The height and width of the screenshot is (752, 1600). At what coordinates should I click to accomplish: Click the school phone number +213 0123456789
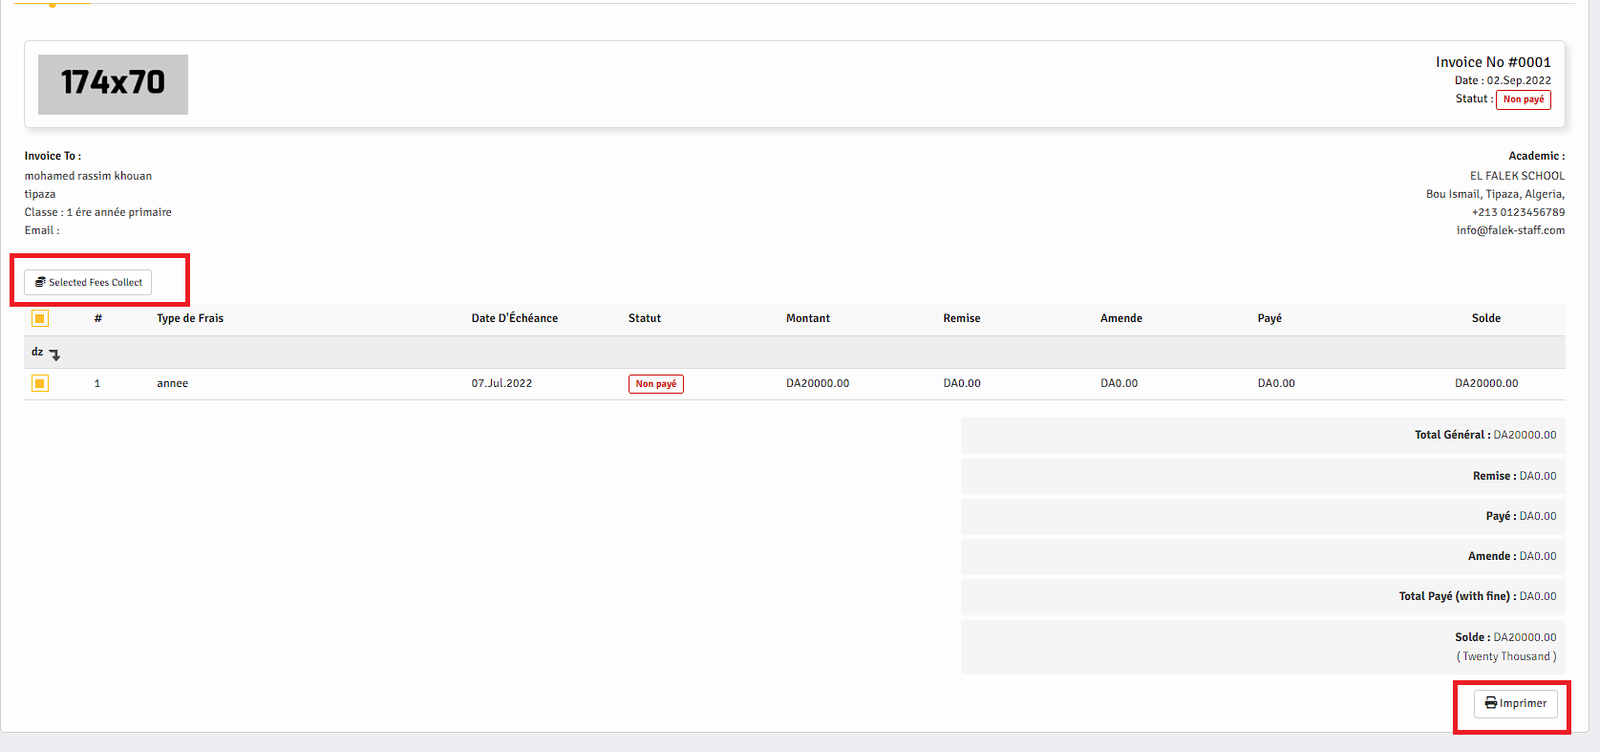click(1517, 212)
